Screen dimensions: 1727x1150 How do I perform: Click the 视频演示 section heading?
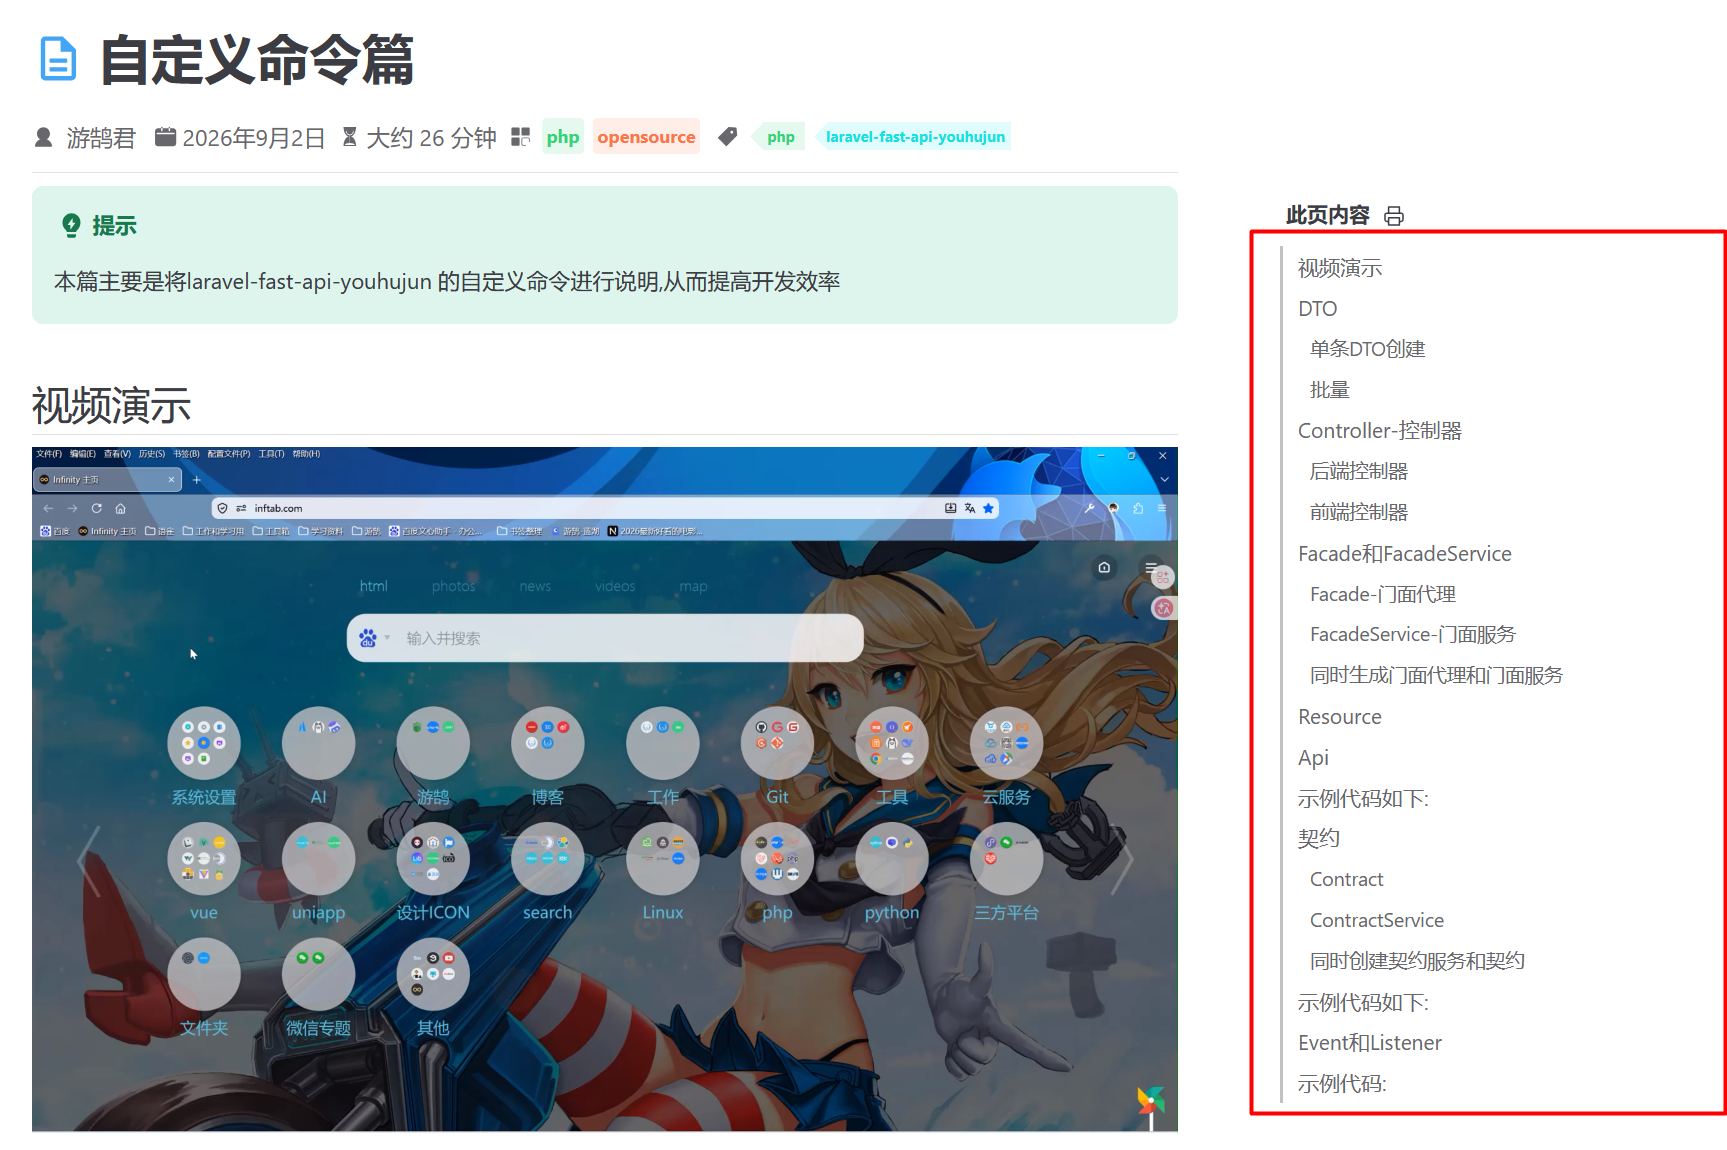111,406
